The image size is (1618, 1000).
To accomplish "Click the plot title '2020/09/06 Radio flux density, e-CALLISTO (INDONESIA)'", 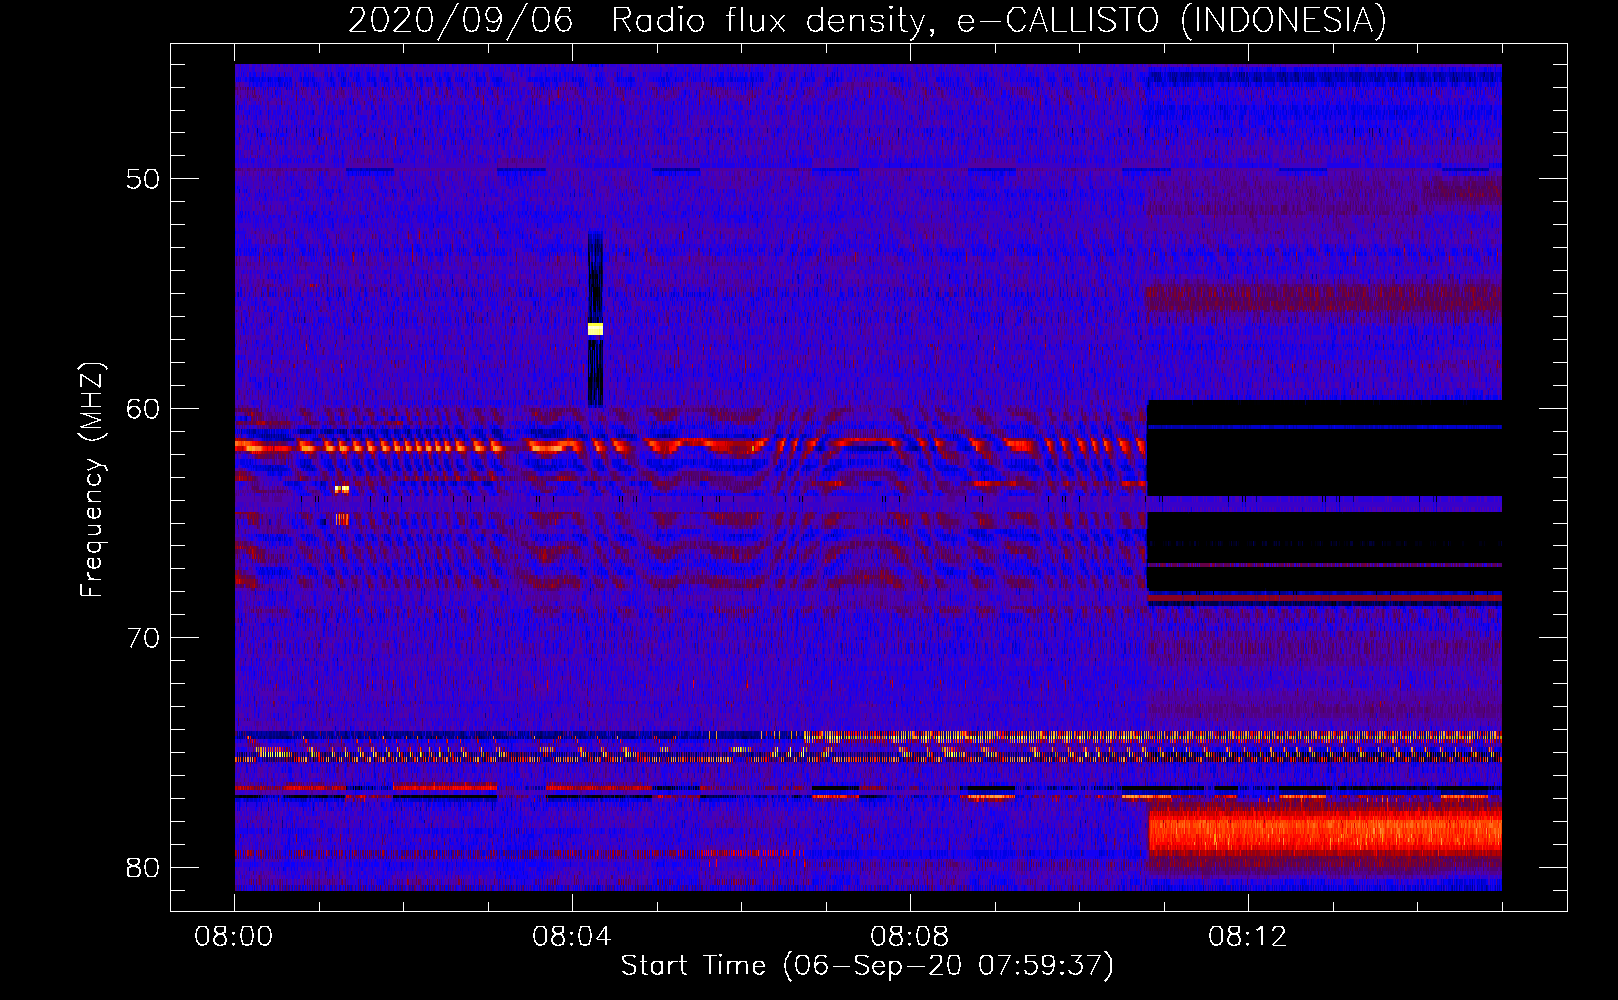I will coord(867,20).
